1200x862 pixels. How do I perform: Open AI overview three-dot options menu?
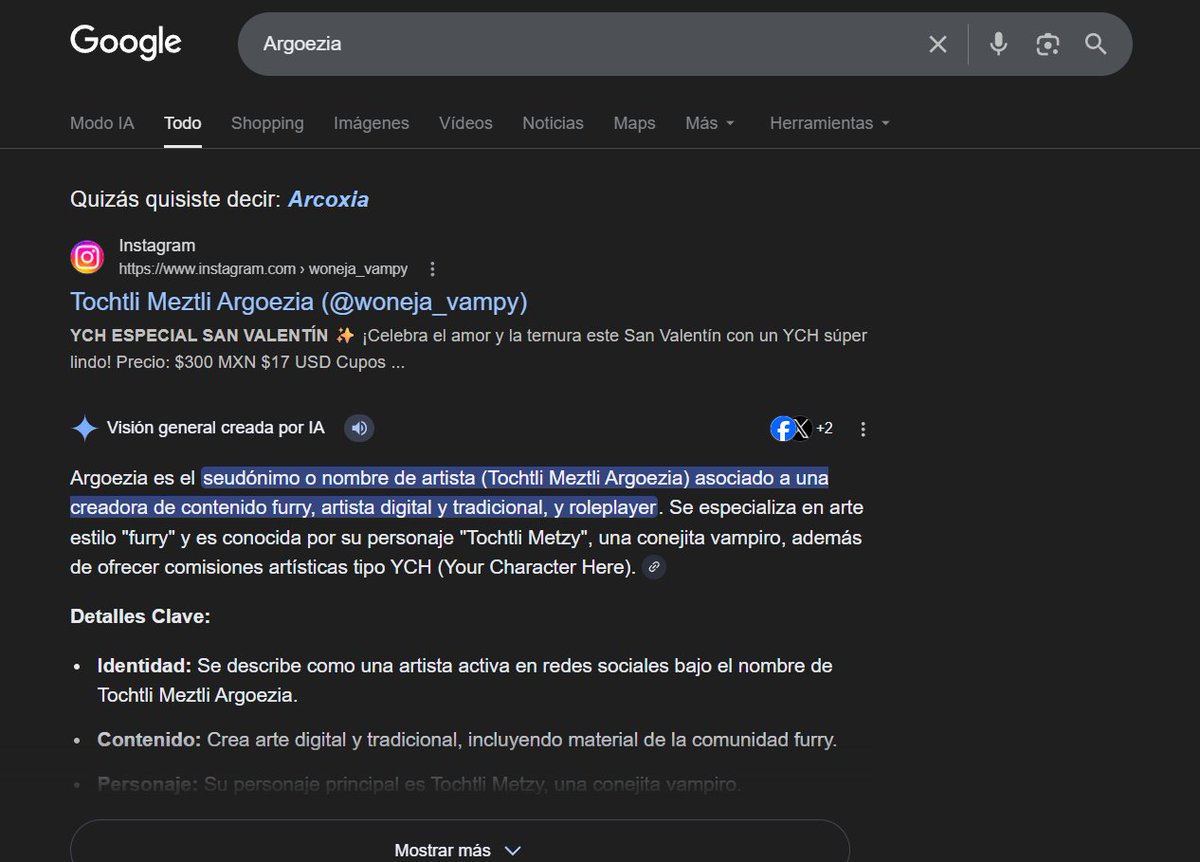tap(863, 429)
